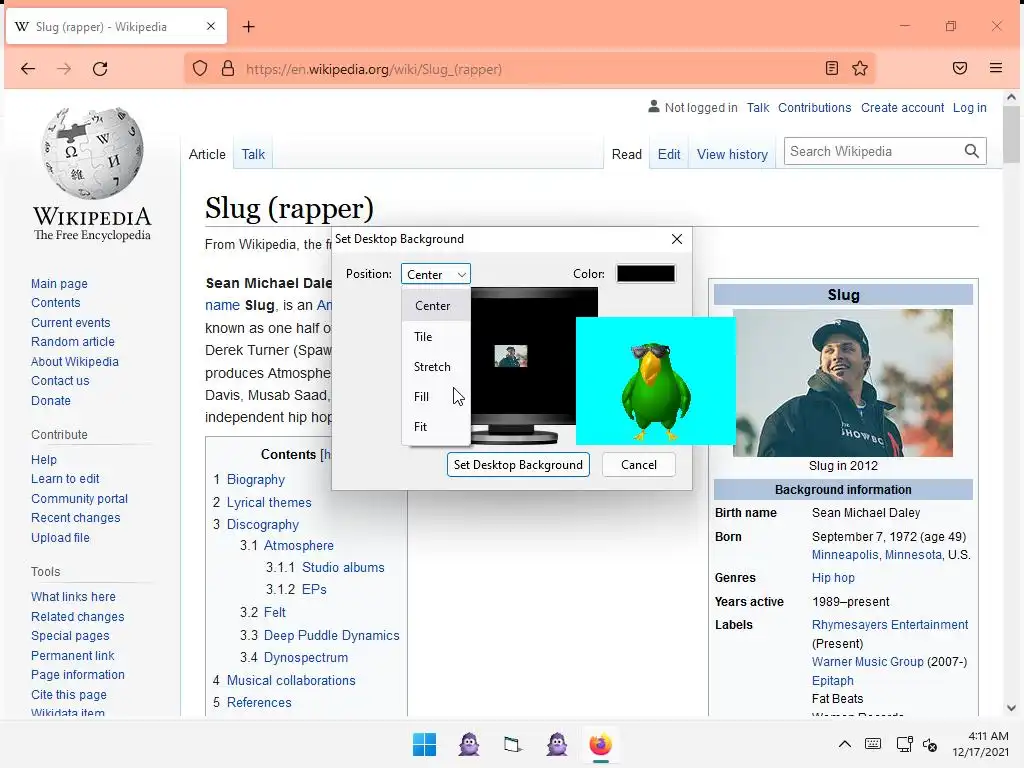Close the Set Desktop Background dialog
This screenshot has height=768, width=1024.
click(x=677, y=239)
